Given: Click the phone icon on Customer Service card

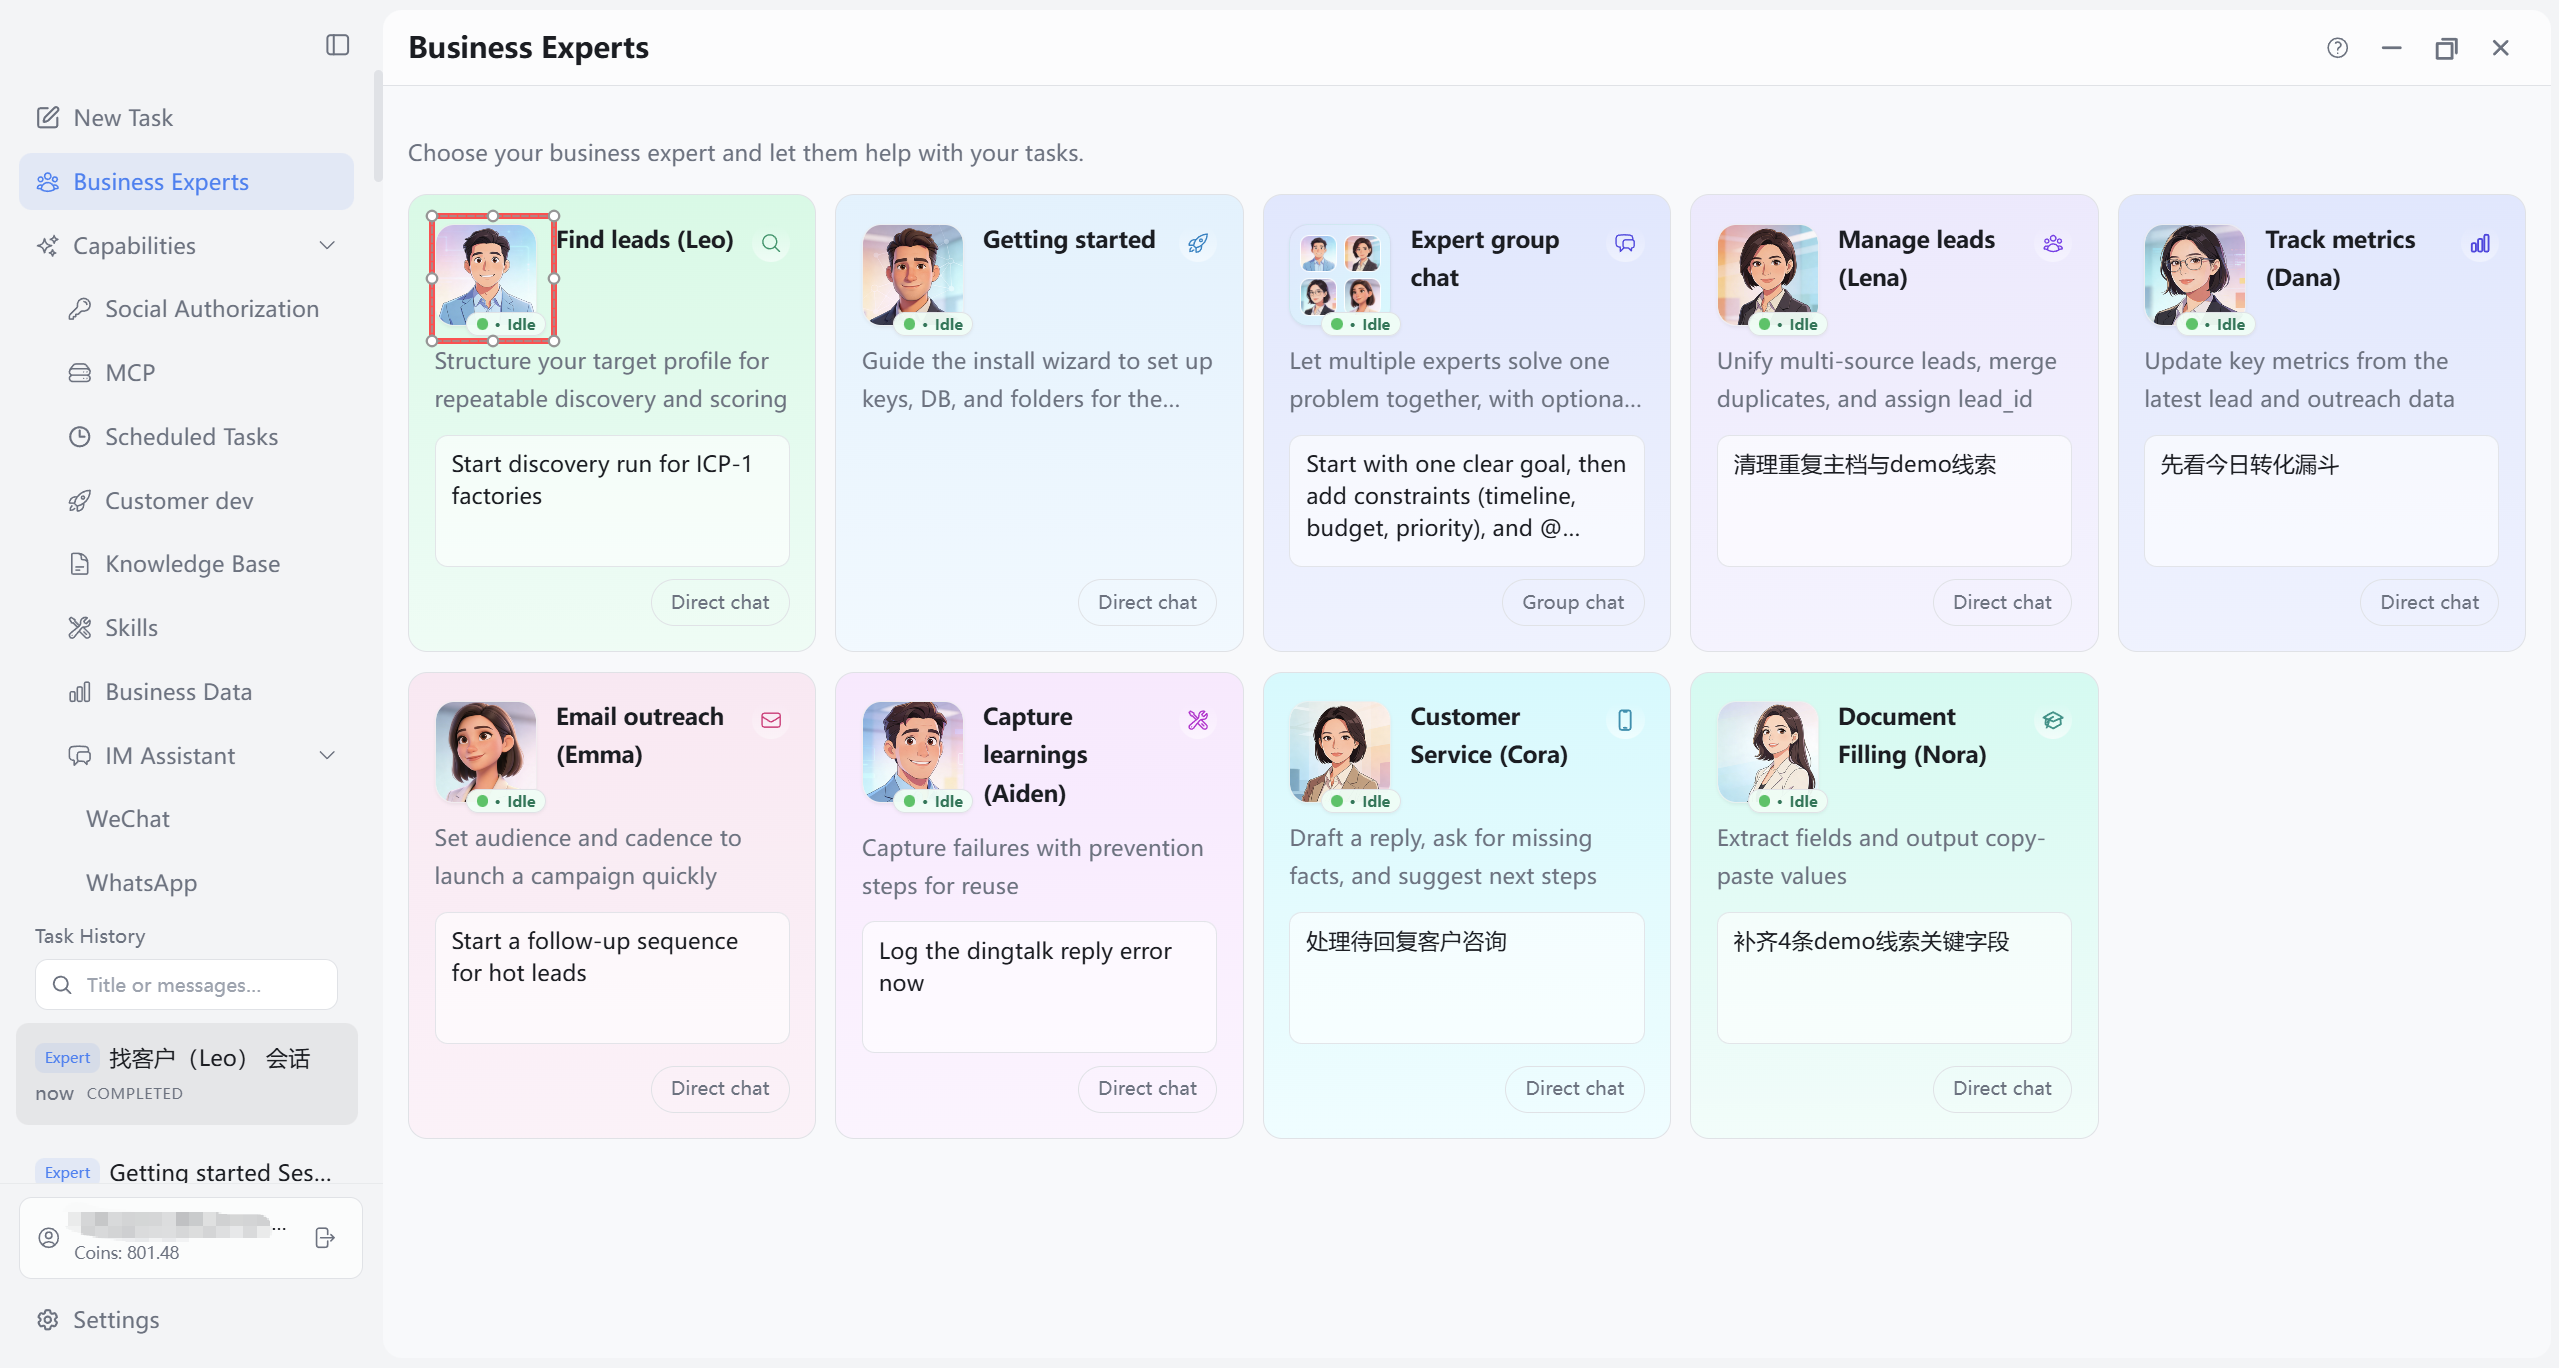Looking at the screenshot, I should coord(1625,720).
